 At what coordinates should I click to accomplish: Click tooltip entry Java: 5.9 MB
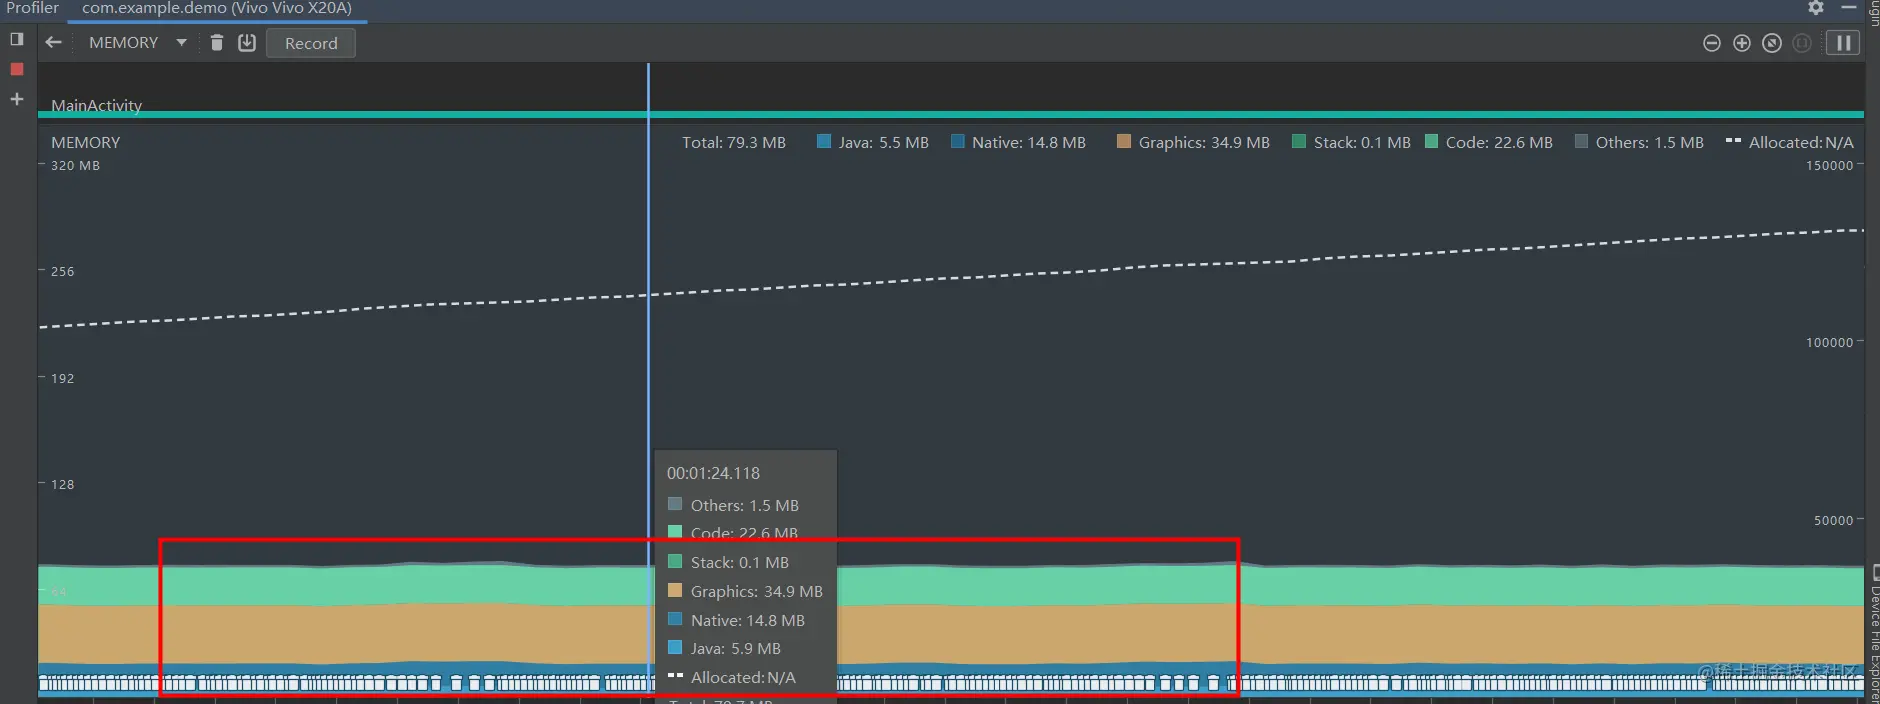coord(724,648)
